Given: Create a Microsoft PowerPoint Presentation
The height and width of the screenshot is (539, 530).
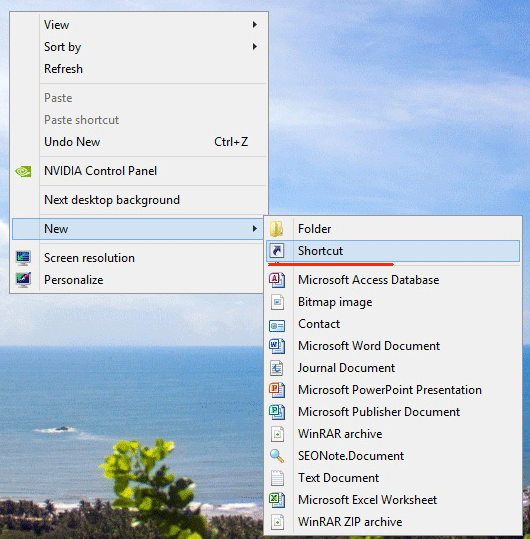Looking at the screenshot, I should coord(393,390).
